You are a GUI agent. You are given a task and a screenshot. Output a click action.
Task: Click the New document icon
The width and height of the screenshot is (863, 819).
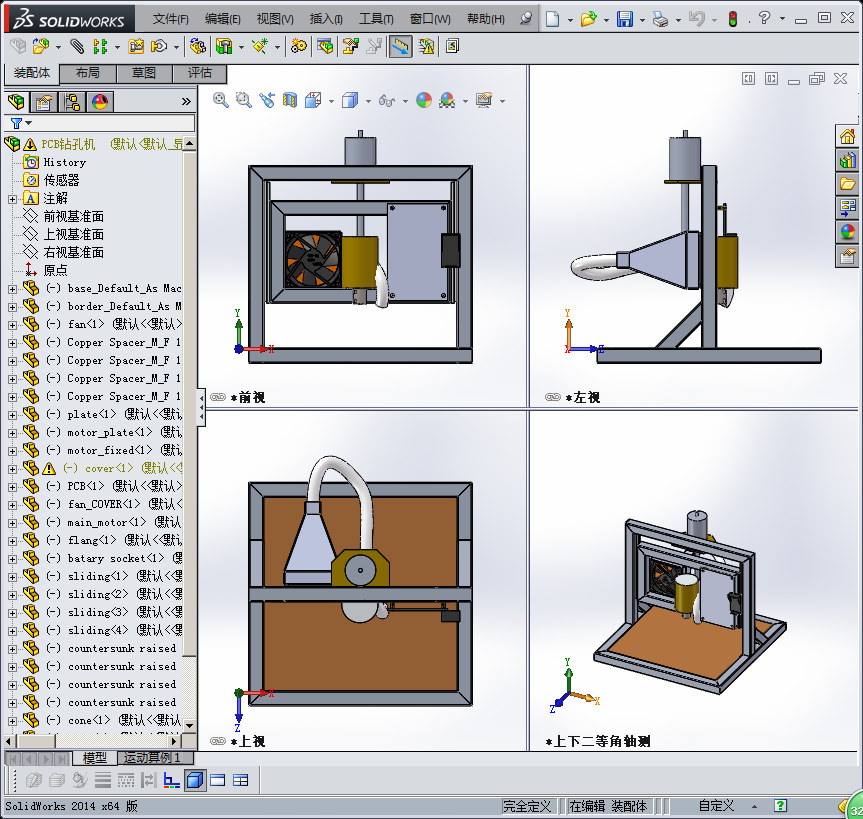(x=552, y=19)
